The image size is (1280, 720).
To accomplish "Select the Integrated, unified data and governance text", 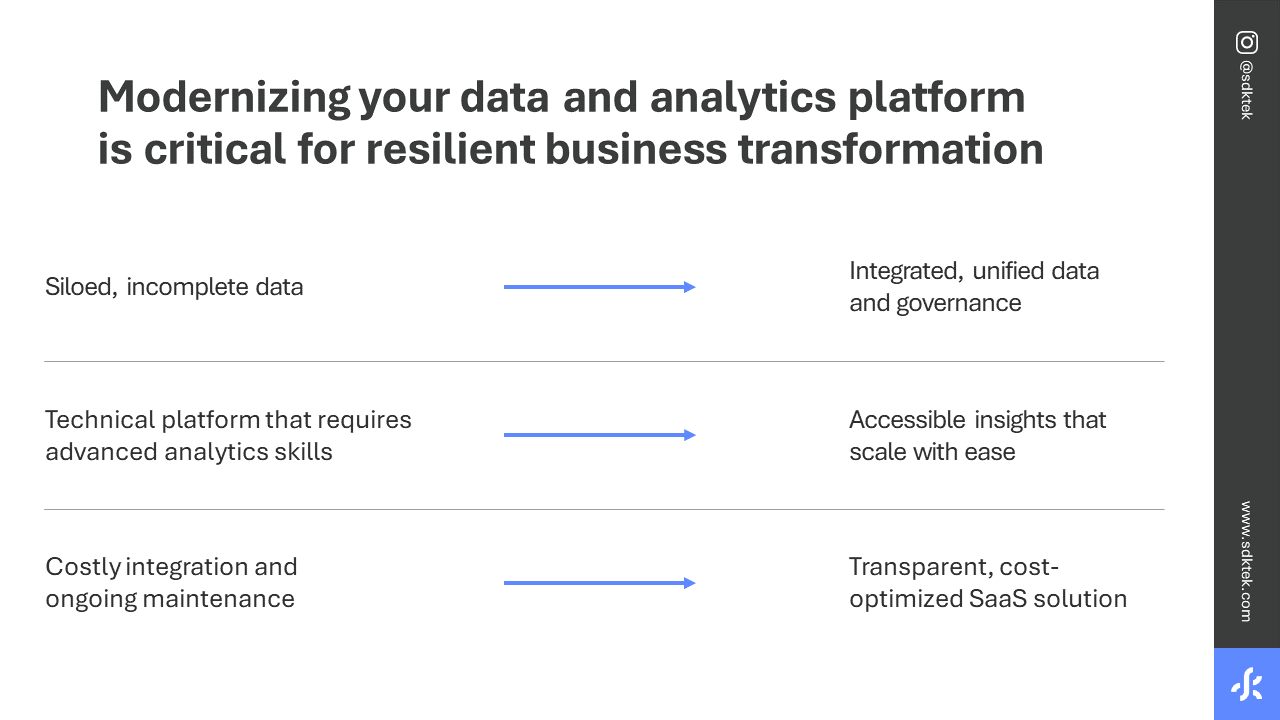I will click(x=973, y=287).
